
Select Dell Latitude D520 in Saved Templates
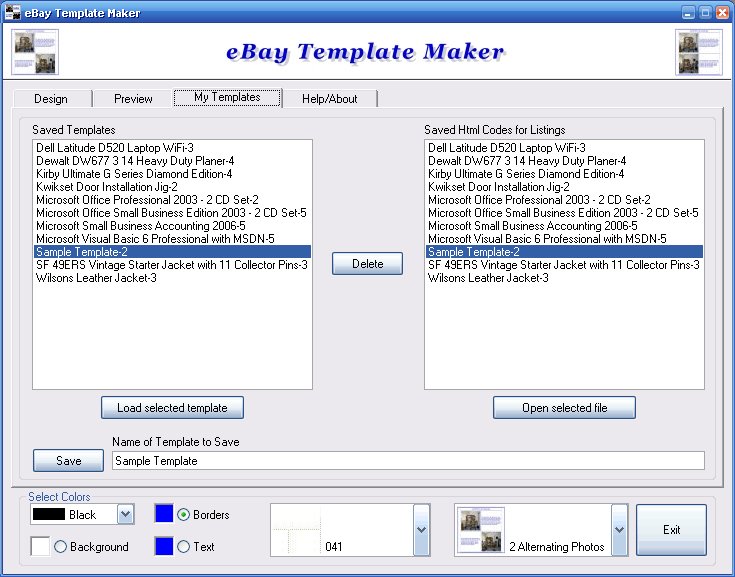click(x=172, y=148)
